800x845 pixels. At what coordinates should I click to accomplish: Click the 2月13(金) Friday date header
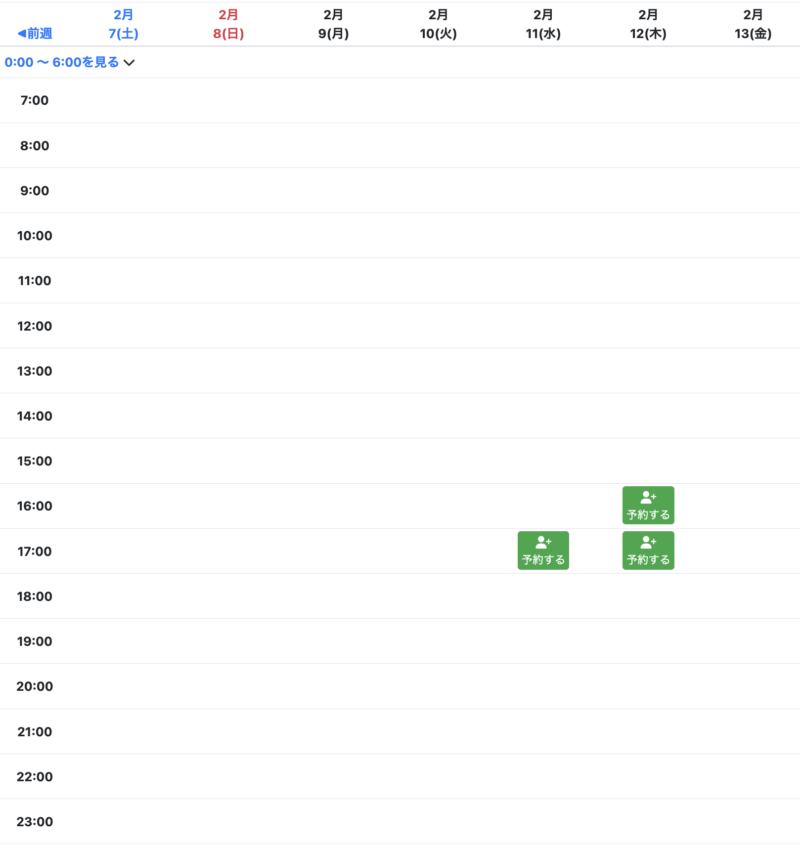tap(753, 24)
